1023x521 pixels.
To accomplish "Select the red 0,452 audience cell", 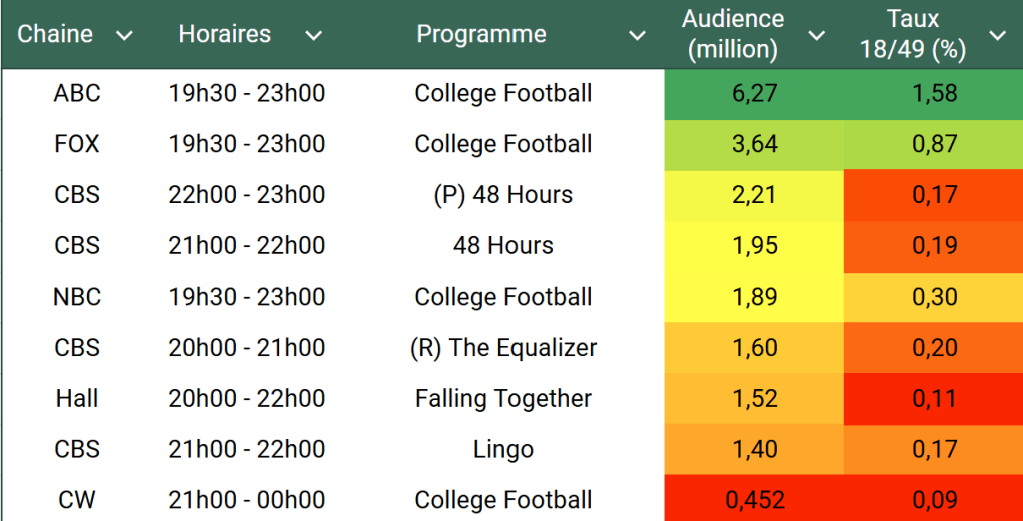I will pyautogui.click(x=754, y=500).
